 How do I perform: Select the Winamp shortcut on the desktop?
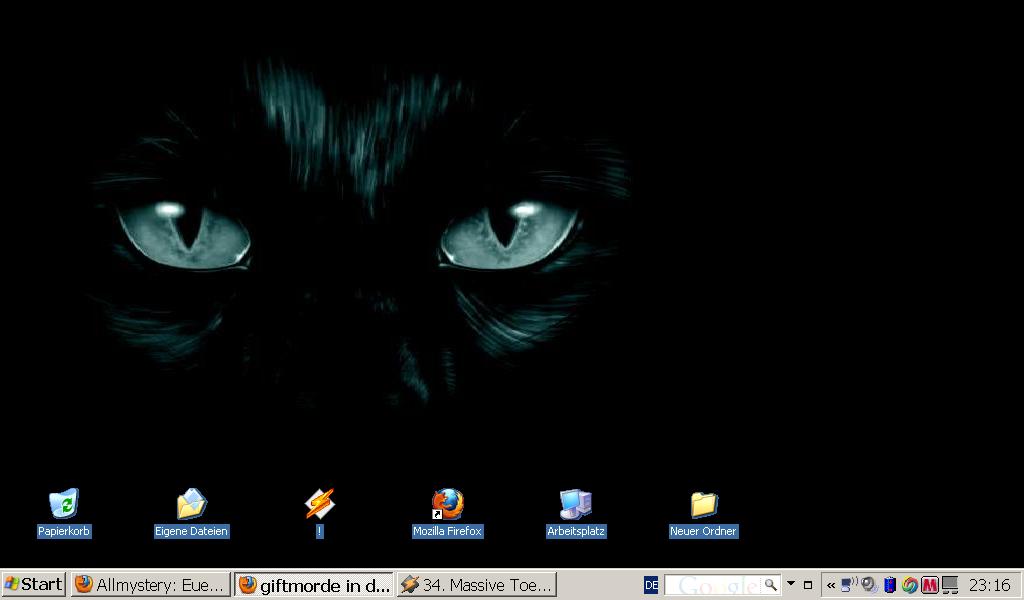319,504
